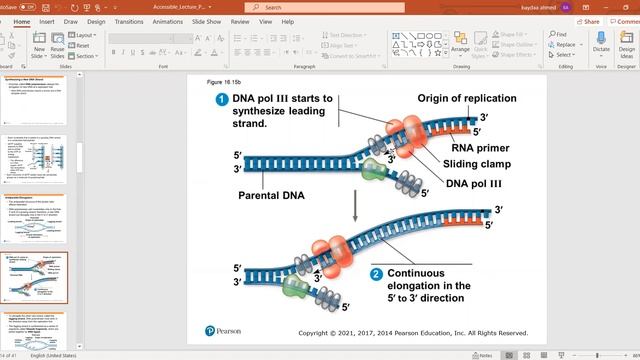The image size is (640, 360).
Task: Open the Help tab
Action: pos(288,22)
